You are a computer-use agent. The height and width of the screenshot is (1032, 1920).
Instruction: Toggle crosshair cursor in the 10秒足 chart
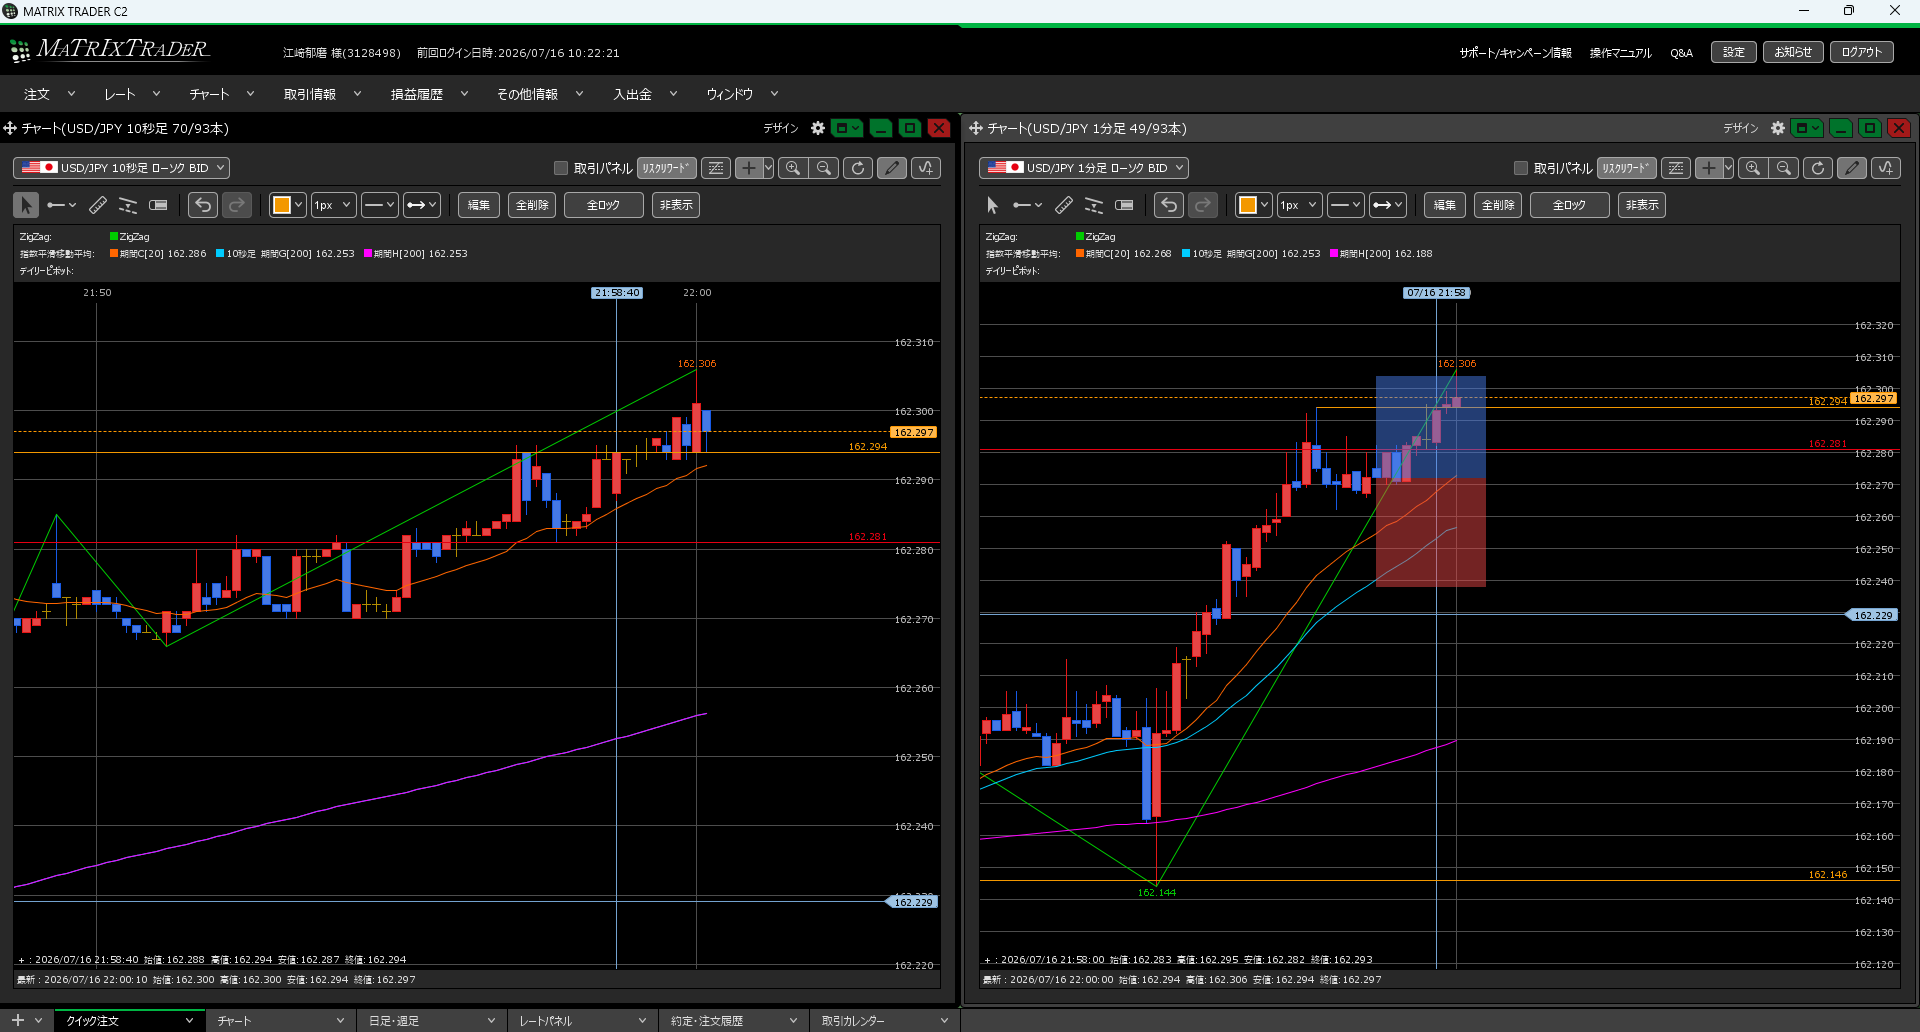coord(748,168)
